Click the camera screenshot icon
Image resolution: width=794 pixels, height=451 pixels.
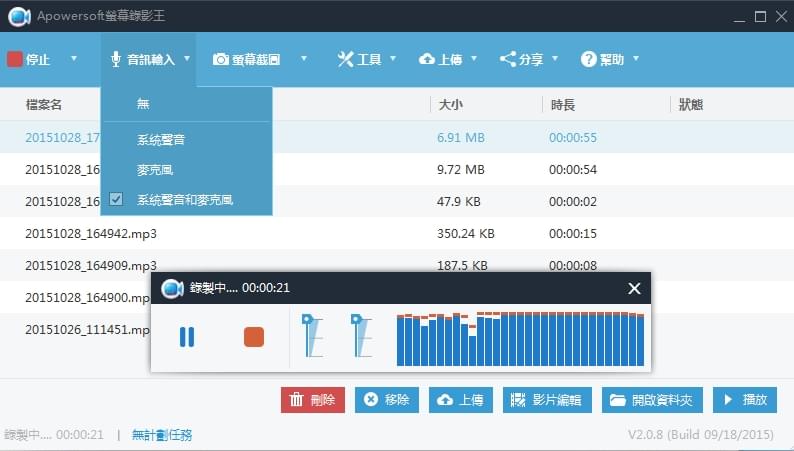pos(220,59)
